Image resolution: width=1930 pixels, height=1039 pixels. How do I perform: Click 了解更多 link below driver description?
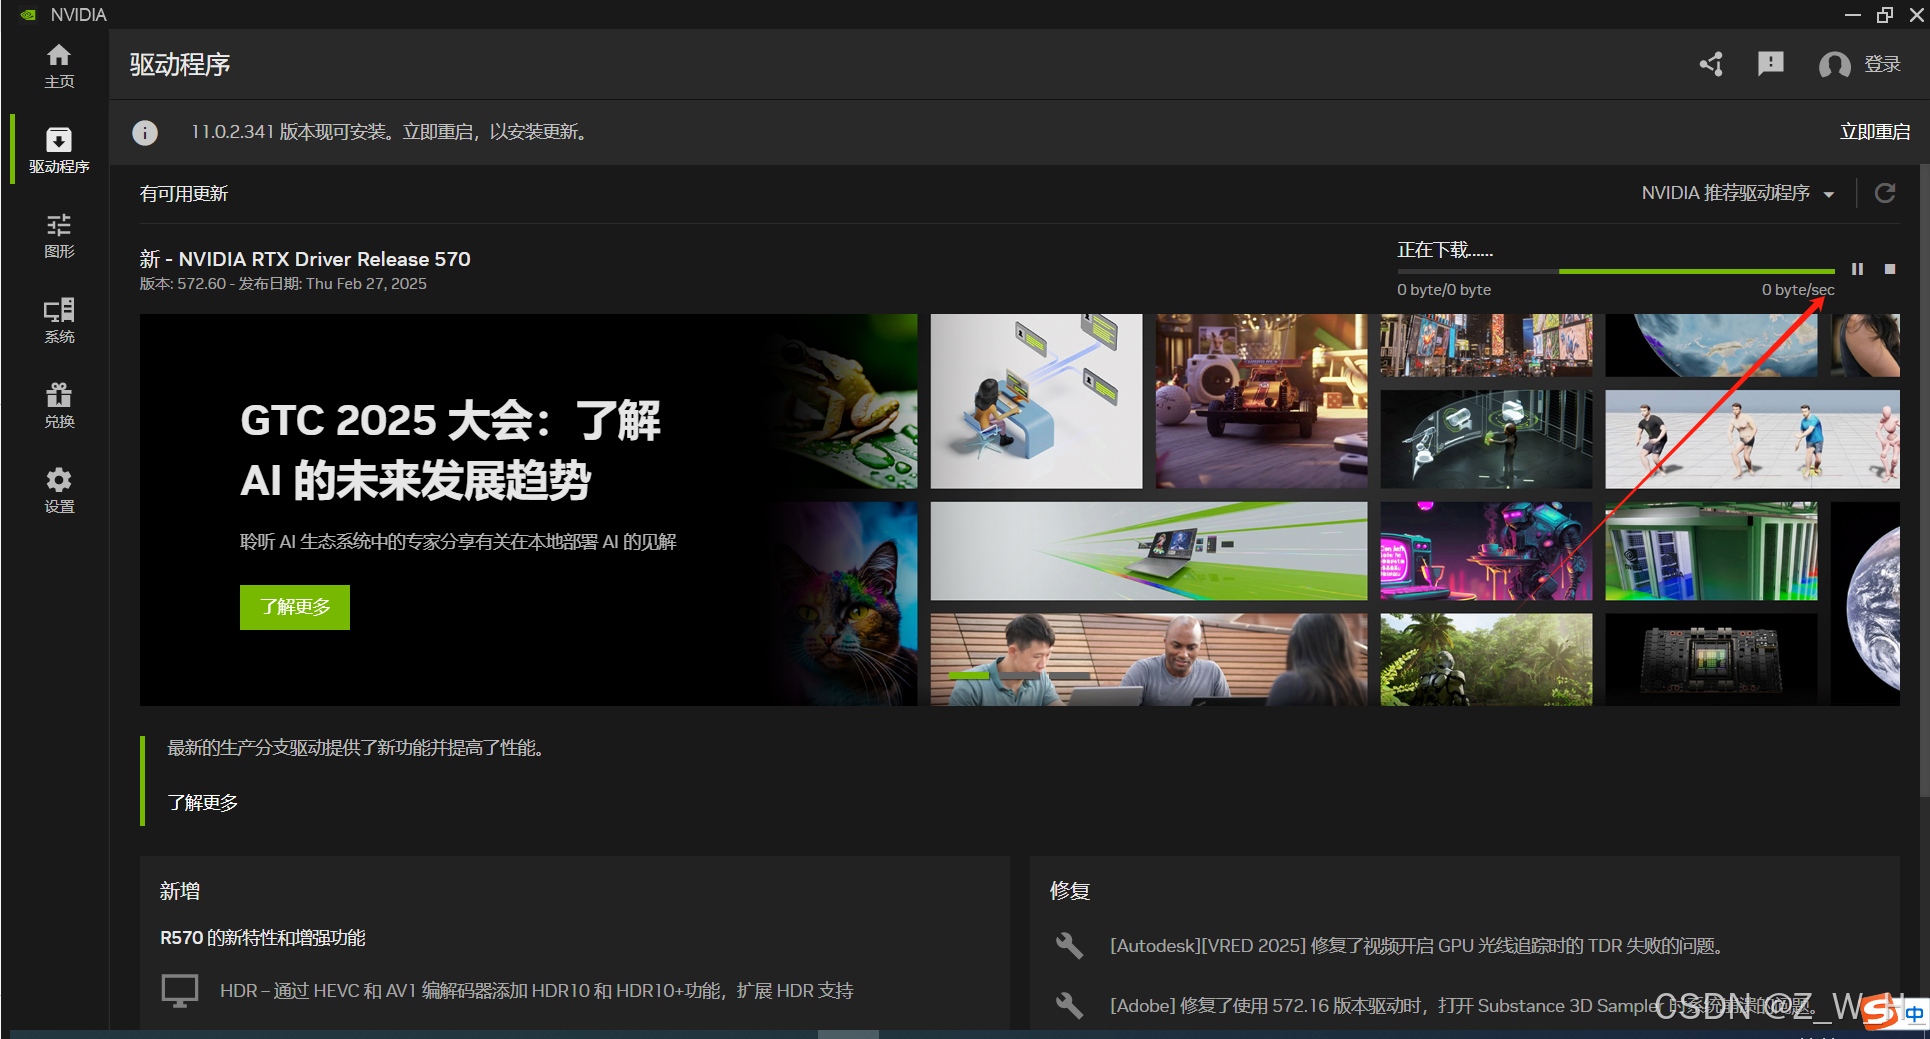click(x=203, y=803)
